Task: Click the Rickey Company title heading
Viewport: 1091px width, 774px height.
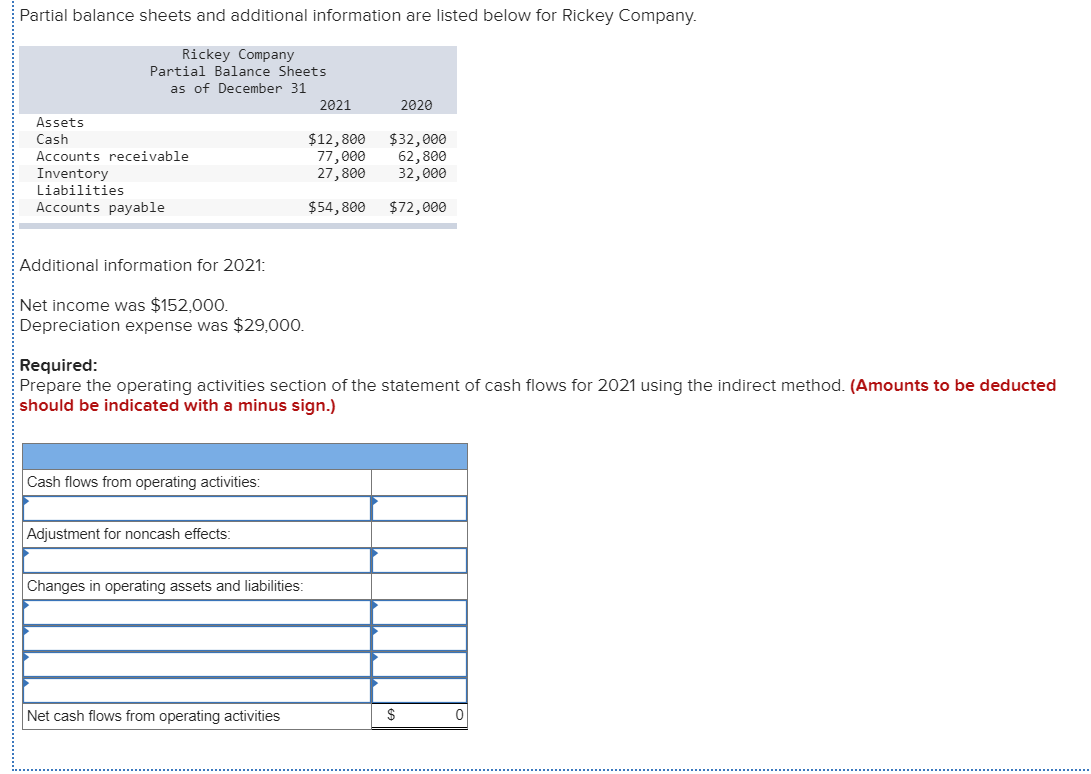Action: coord(236,54)
